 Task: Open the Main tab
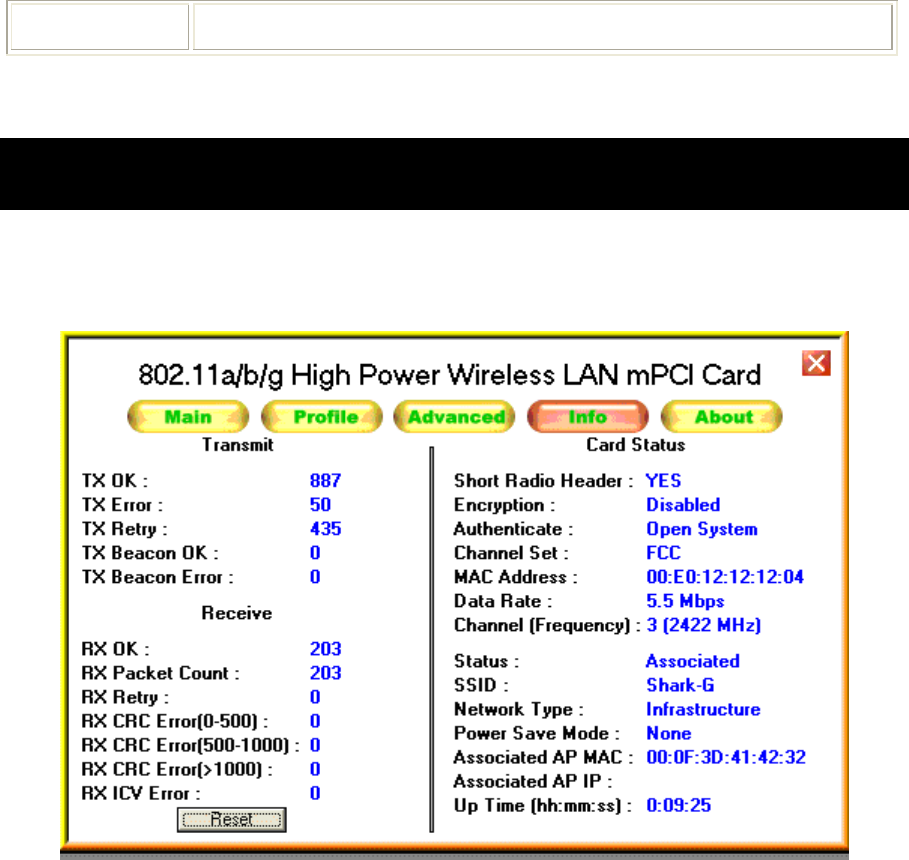point(188,416)
